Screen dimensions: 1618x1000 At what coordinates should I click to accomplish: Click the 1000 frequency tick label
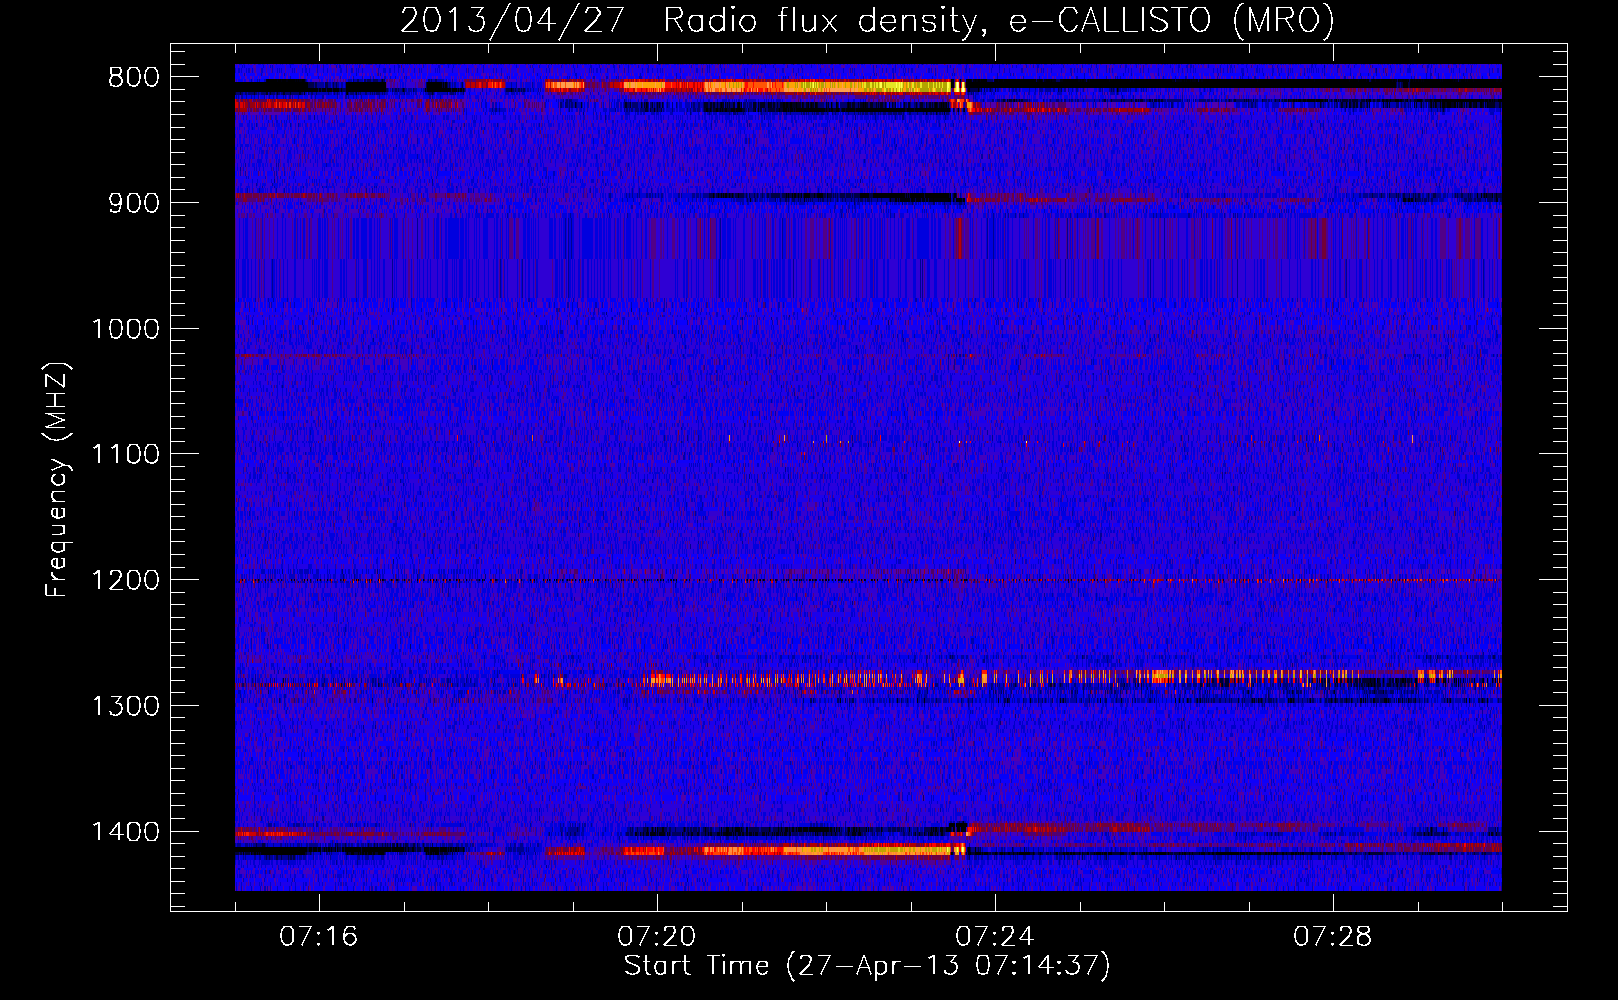125,329
